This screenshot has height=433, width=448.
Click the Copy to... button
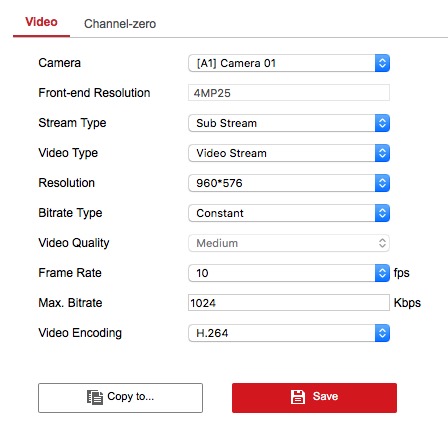pos(120,398)
